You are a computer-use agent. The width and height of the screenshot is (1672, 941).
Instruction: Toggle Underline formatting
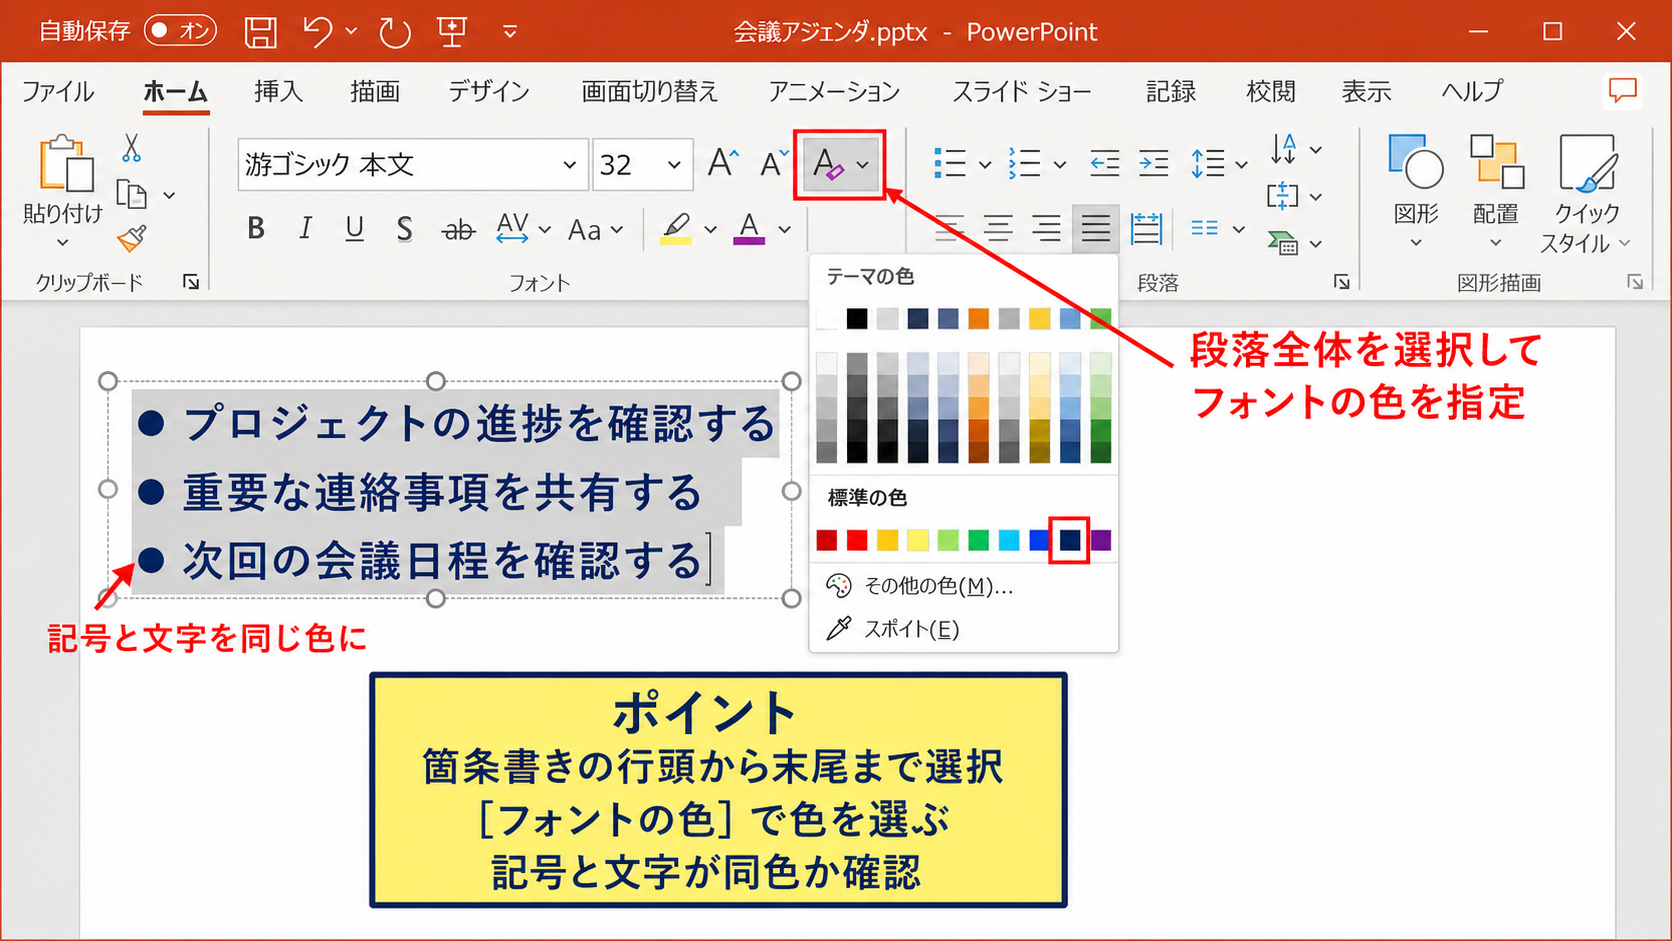[354, 229]
